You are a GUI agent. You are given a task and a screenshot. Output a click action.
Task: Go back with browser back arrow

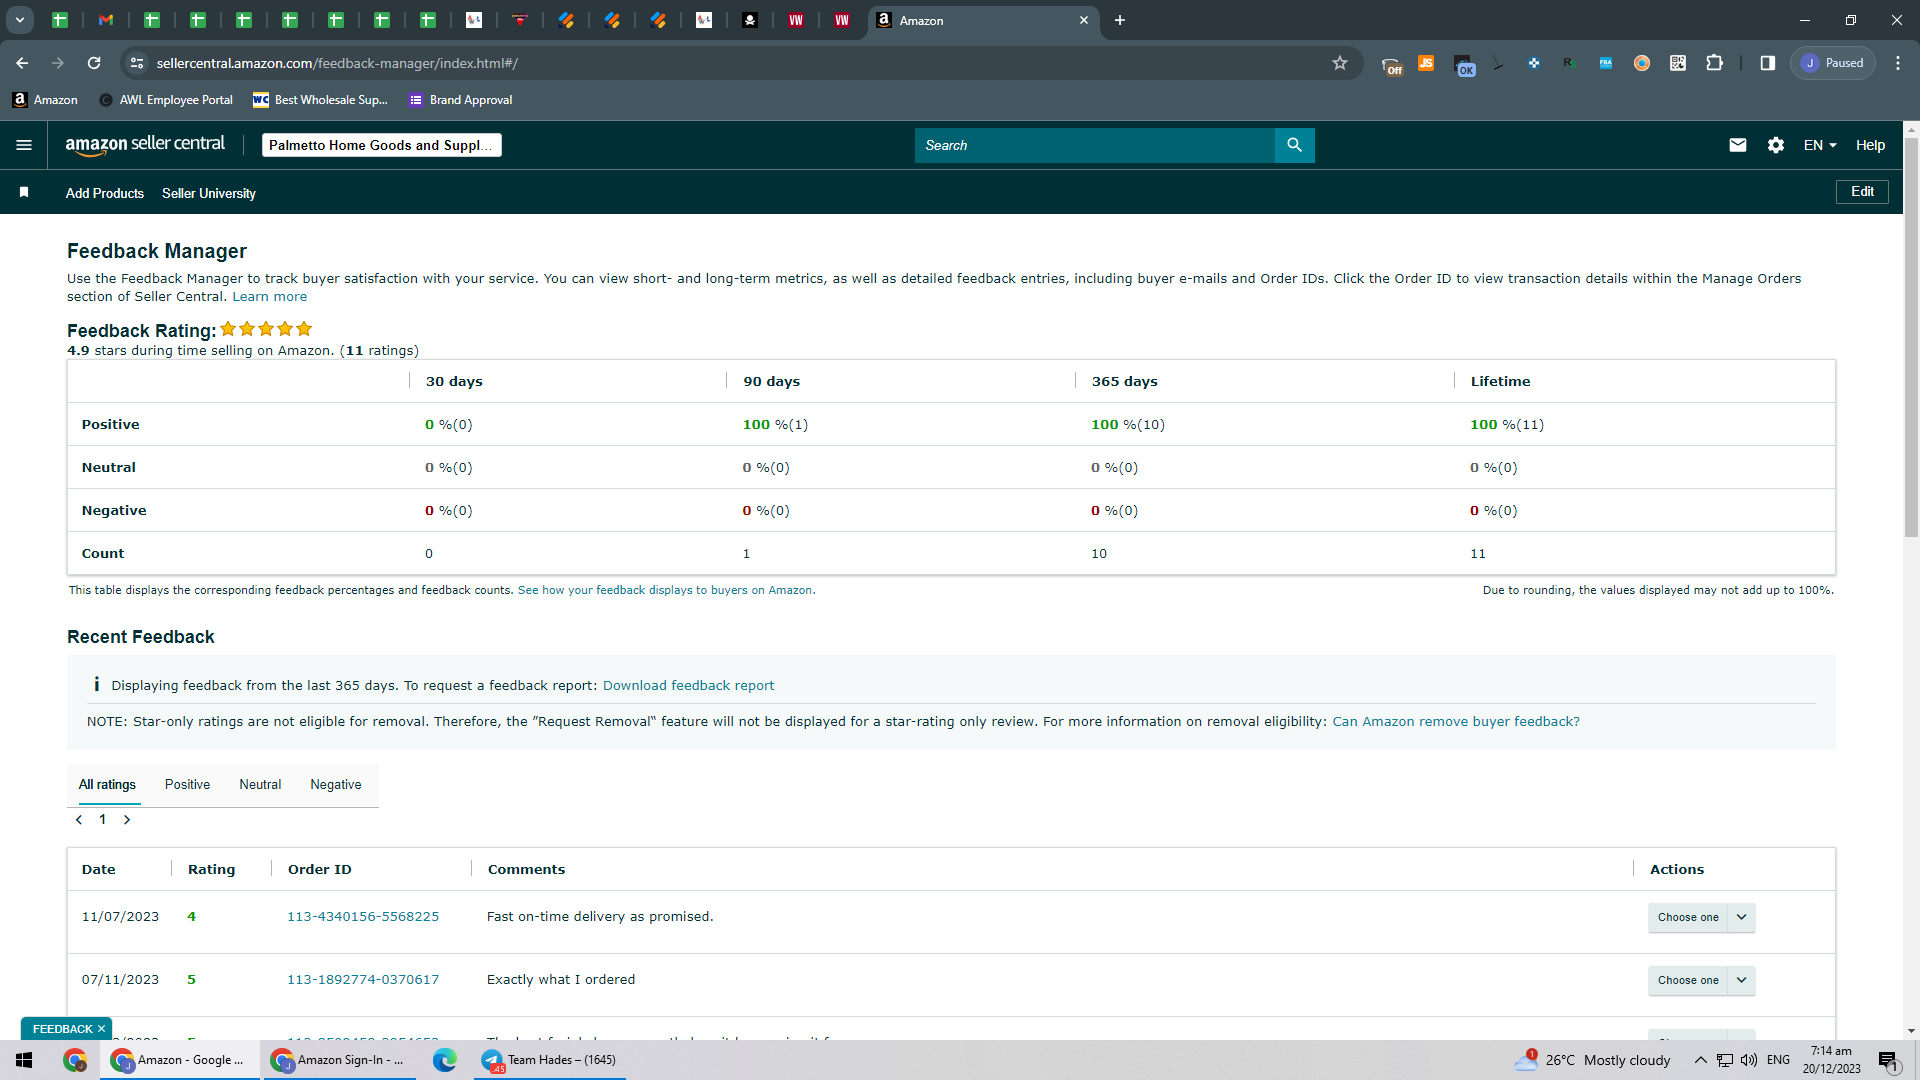point(22,63)
